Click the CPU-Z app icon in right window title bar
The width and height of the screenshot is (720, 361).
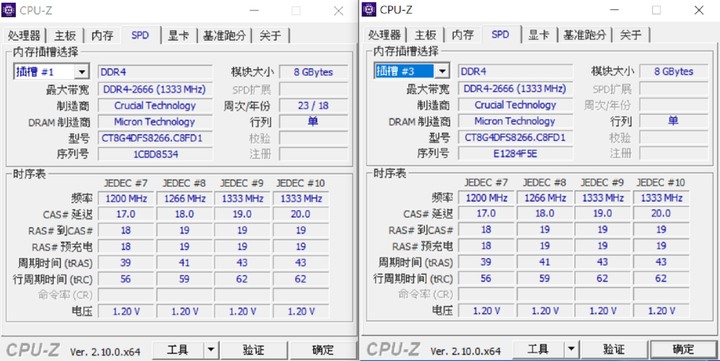(369, 9)
